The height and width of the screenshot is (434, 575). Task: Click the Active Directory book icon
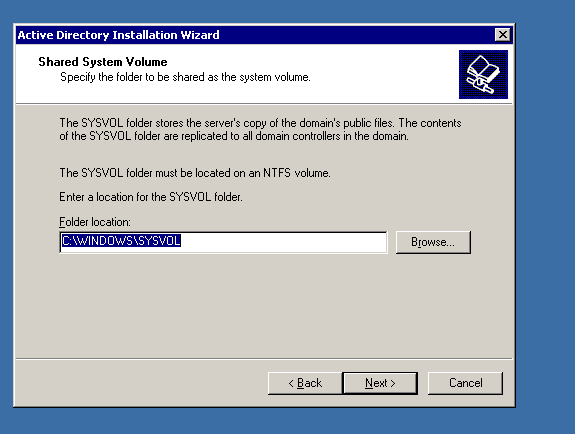[x=483, y=74]
